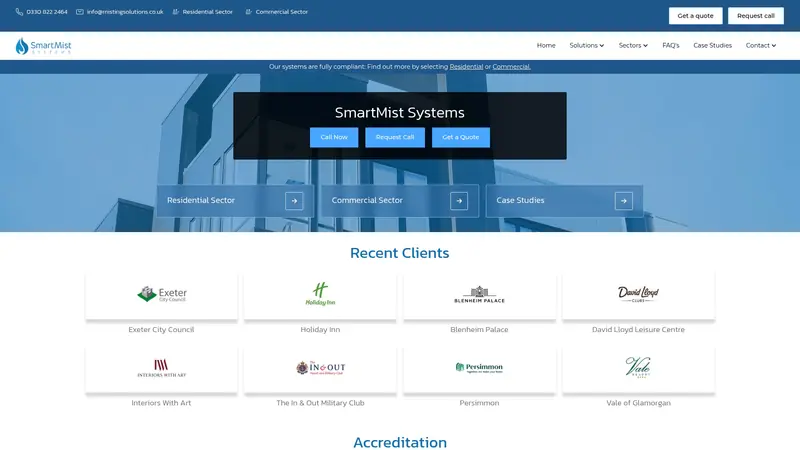Open Case Studies in the navigation bar
Image resolution: width=800 pixels, height=450 pixels.
712,45
